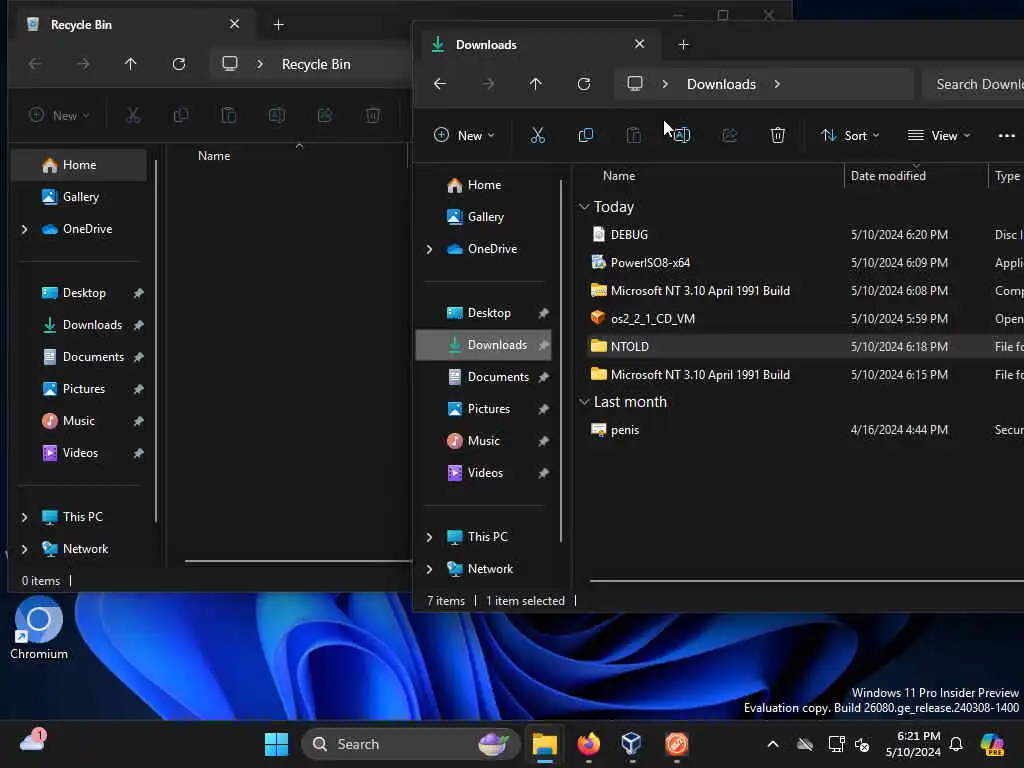The height and width of the screenshot is (768, 1024).
Task: Expand OneDrive in Downloads sidebar
Action: point(429,249)
